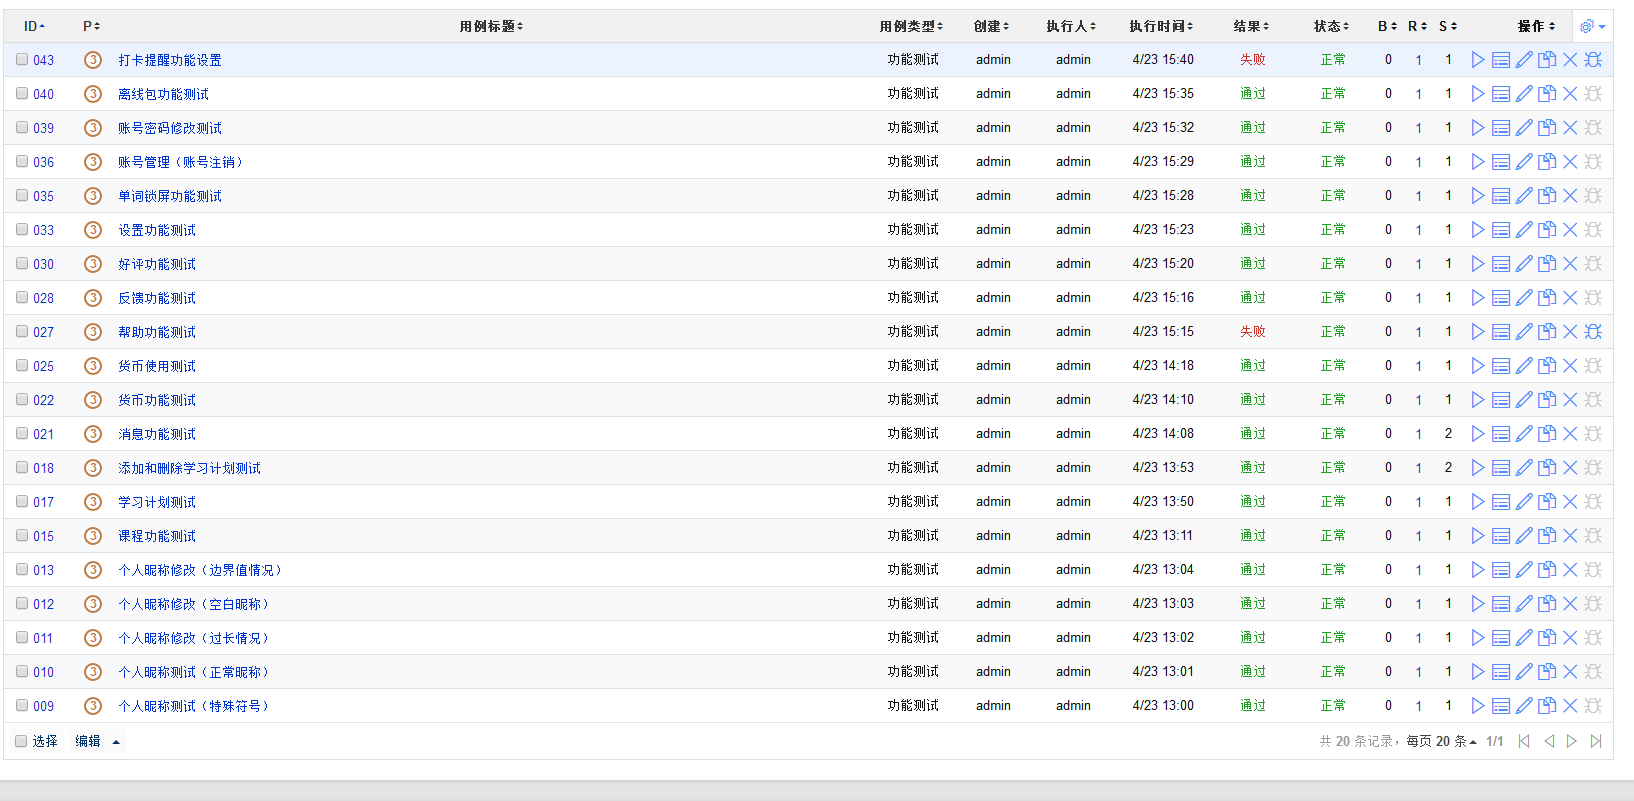
Task: Toggle the 选择 select-all checkbox
Action: coord(21,741)
